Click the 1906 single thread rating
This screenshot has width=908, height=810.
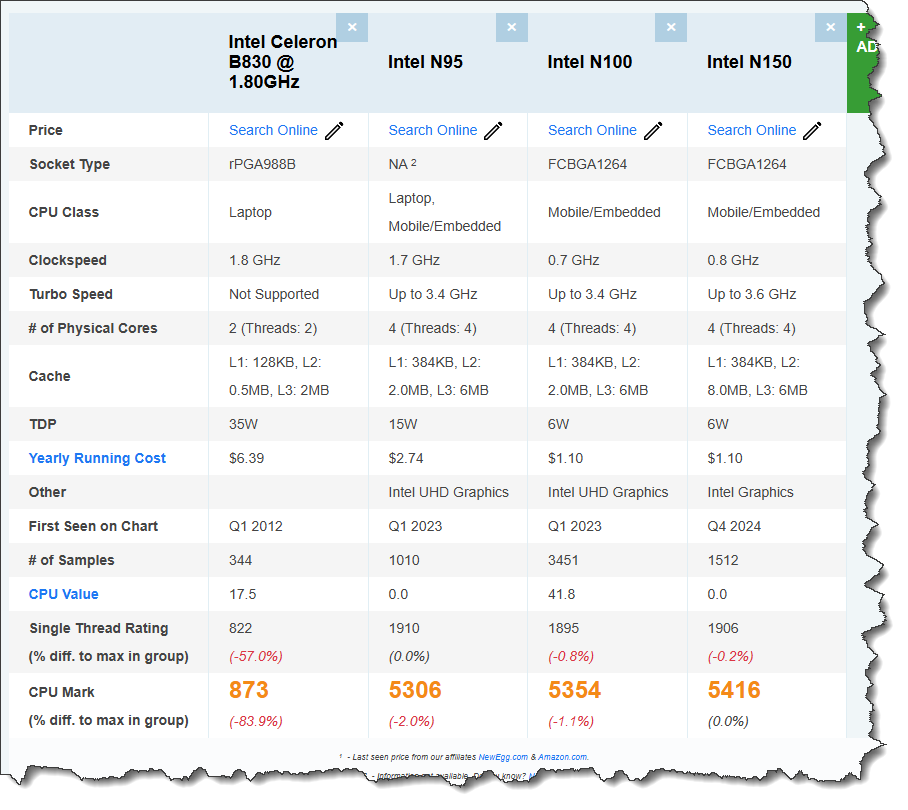(723, 629)
